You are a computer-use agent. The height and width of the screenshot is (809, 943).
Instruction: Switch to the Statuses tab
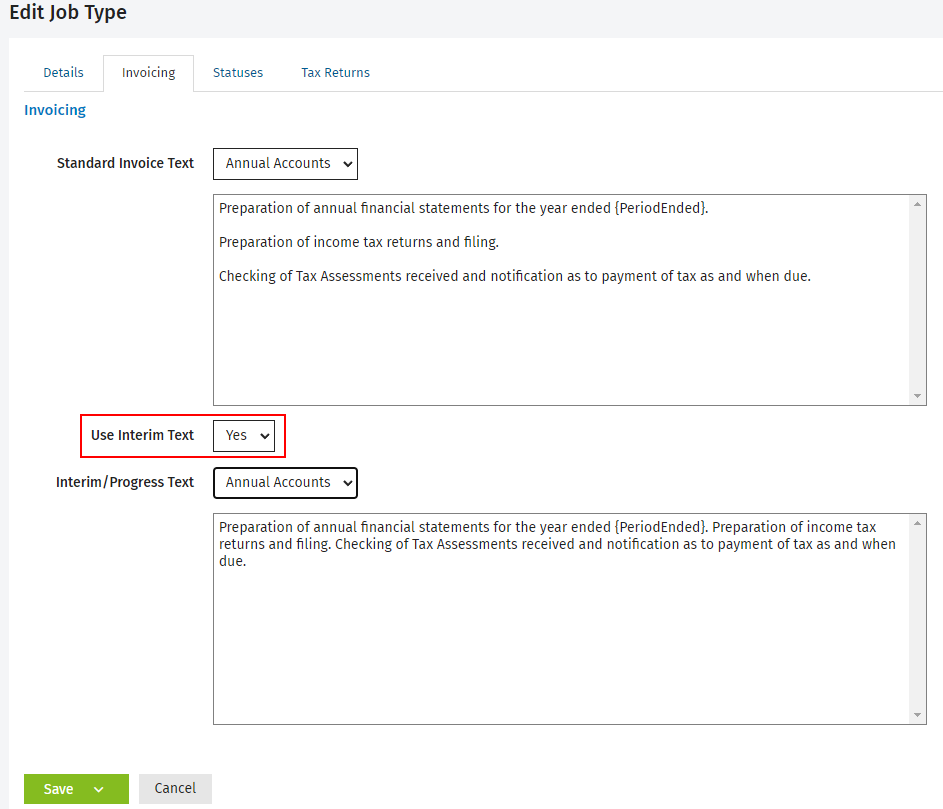237,72
